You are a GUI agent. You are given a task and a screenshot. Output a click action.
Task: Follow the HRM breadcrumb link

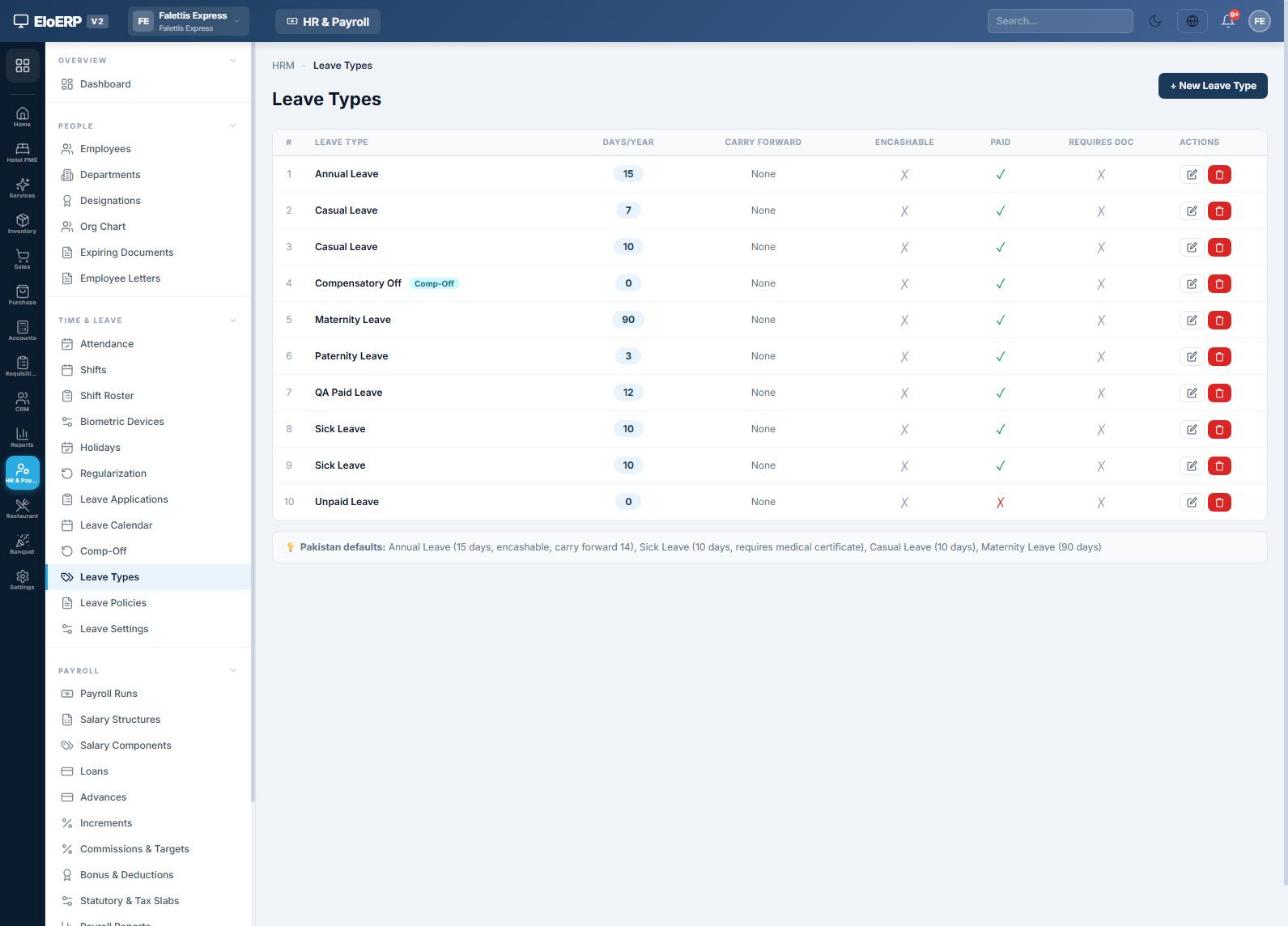point(283,66)
